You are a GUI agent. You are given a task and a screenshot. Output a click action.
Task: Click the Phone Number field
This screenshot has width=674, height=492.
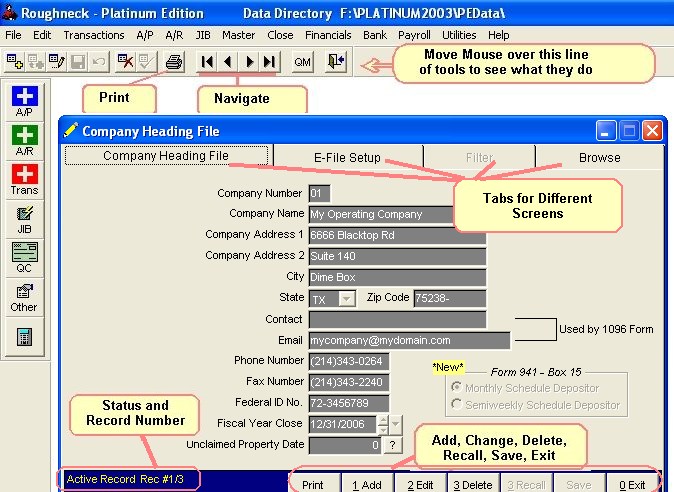349,361
